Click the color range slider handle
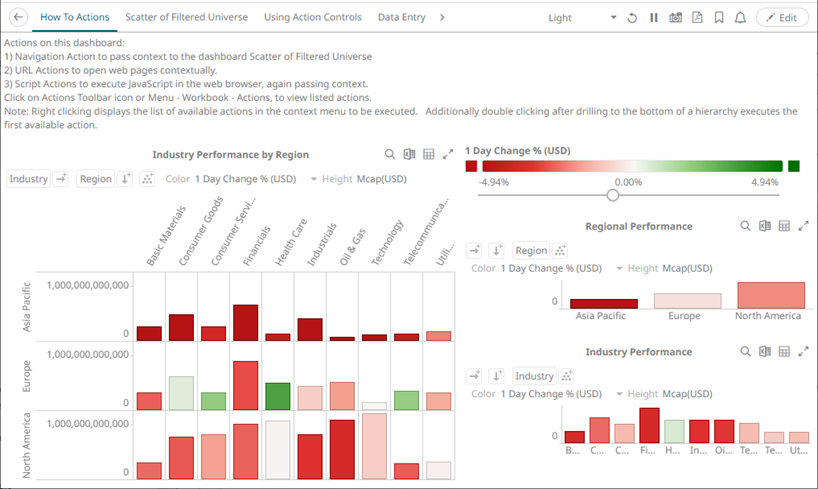Image resolution: width=818 pixels, height=489 pixels. [613, 196]
